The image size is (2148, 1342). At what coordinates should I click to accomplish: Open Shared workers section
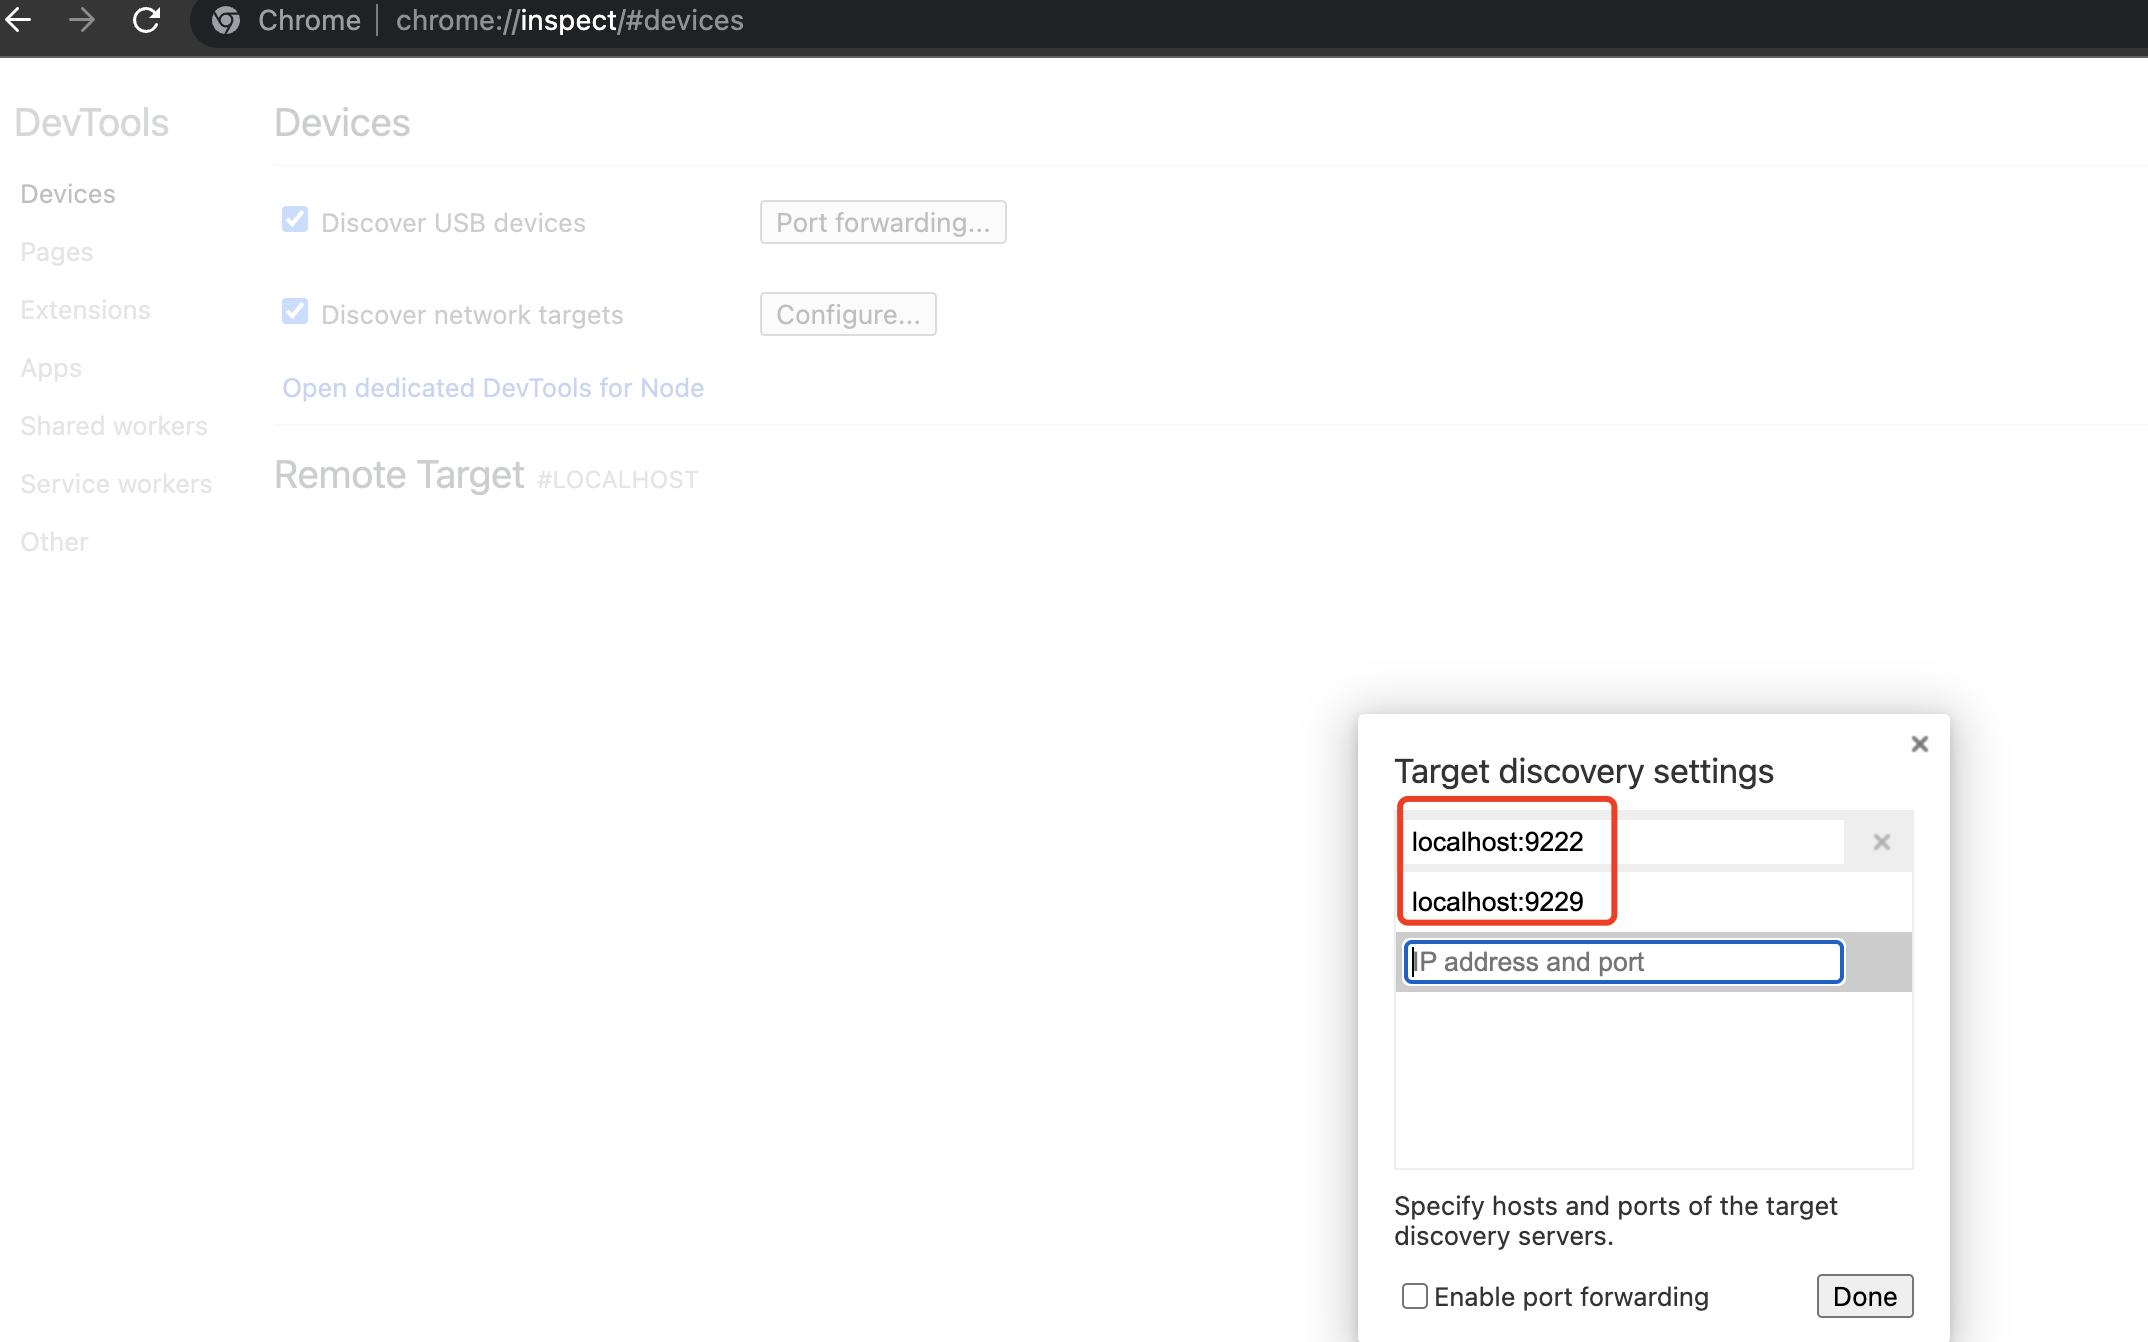point(114,426)
